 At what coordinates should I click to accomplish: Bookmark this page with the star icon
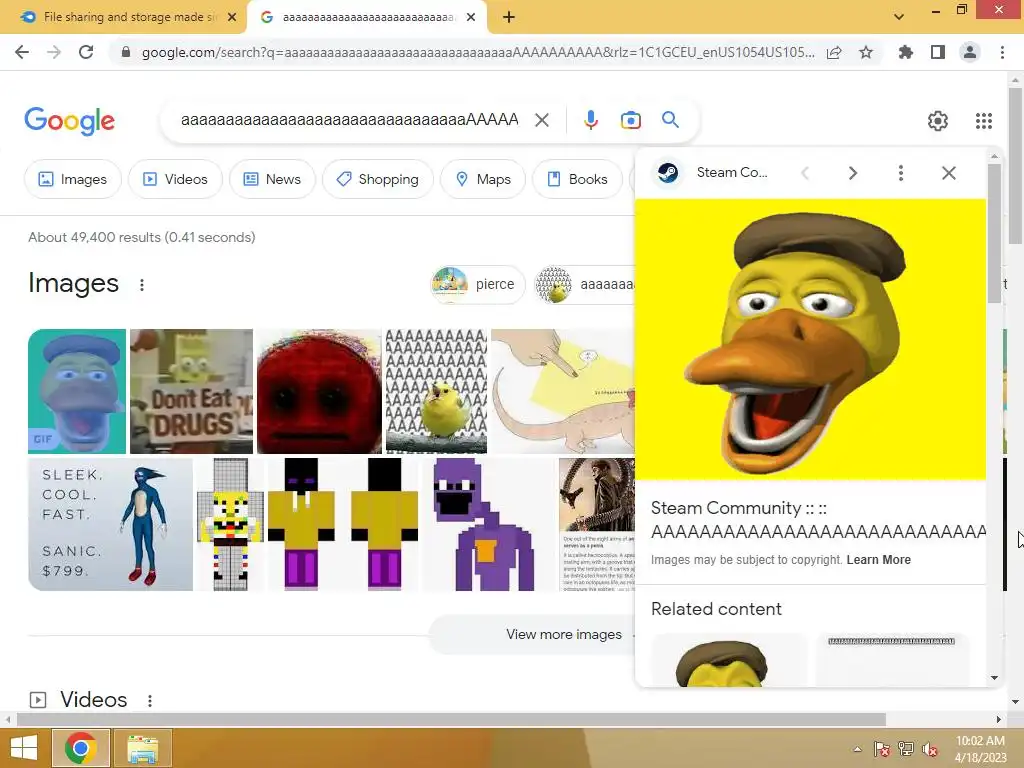[x=866, y=52]
